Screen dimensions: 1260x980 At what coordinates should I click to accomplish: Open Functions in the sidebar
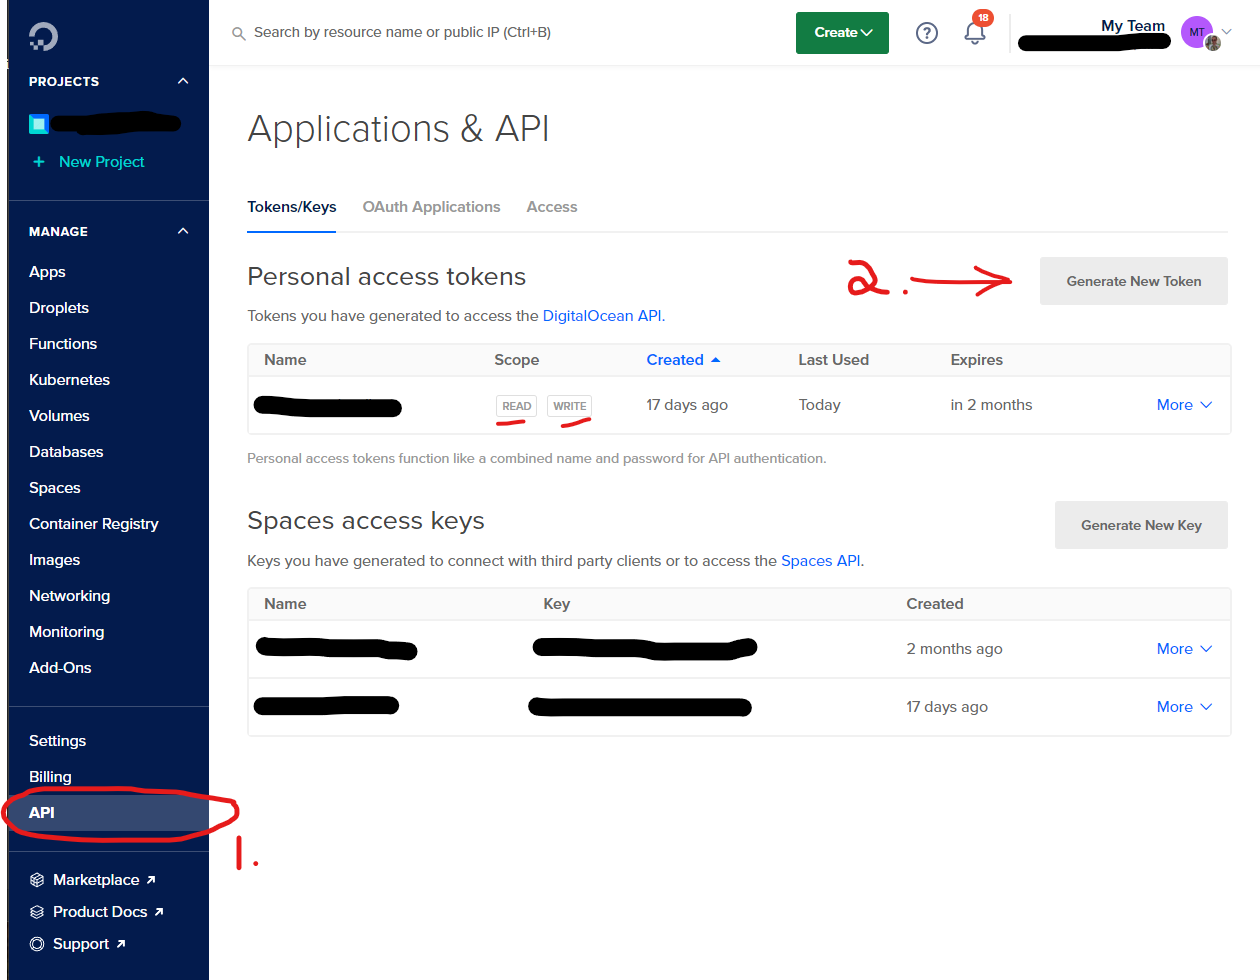(x=63, y=344)
